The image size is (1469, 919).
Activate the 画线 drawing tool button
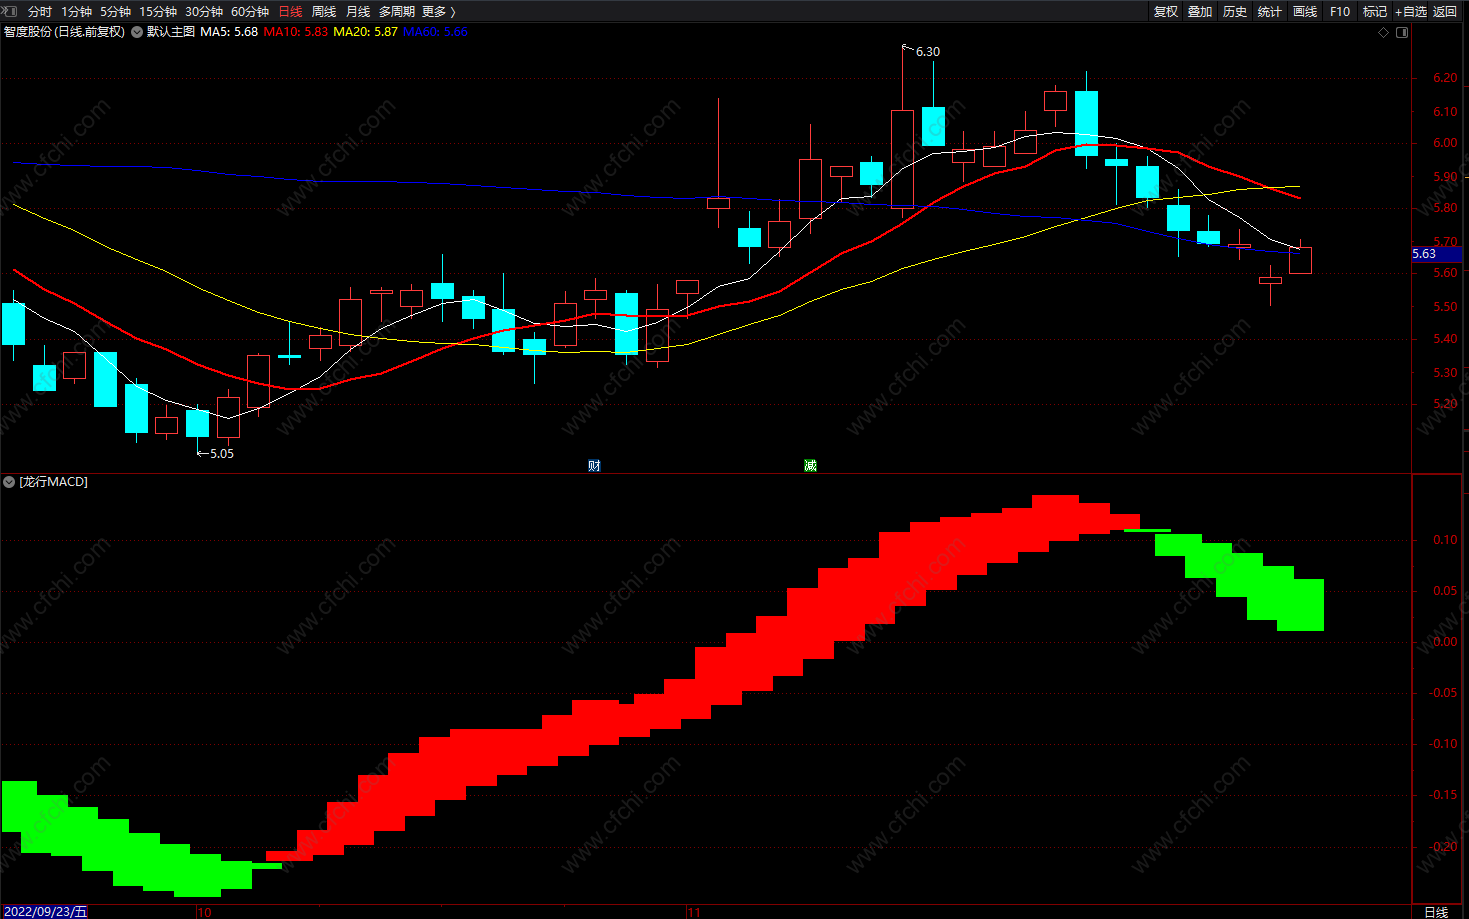[1305, 11]
